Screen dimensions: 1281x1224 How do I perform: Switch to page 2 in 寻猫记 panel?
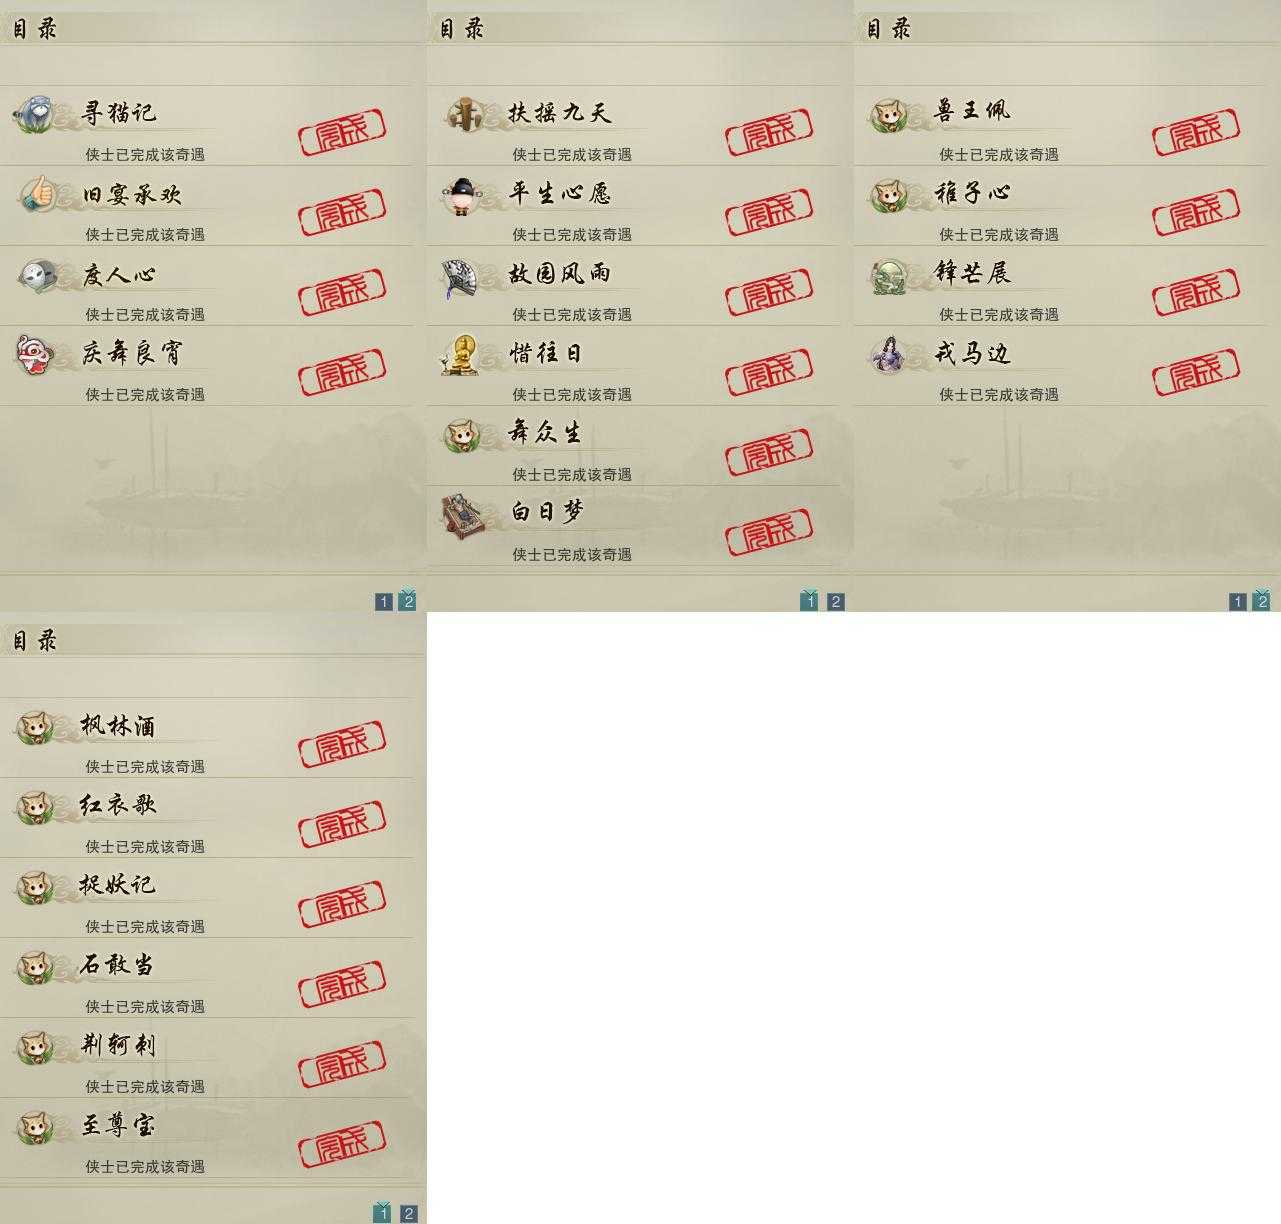[x=407, y=601]
